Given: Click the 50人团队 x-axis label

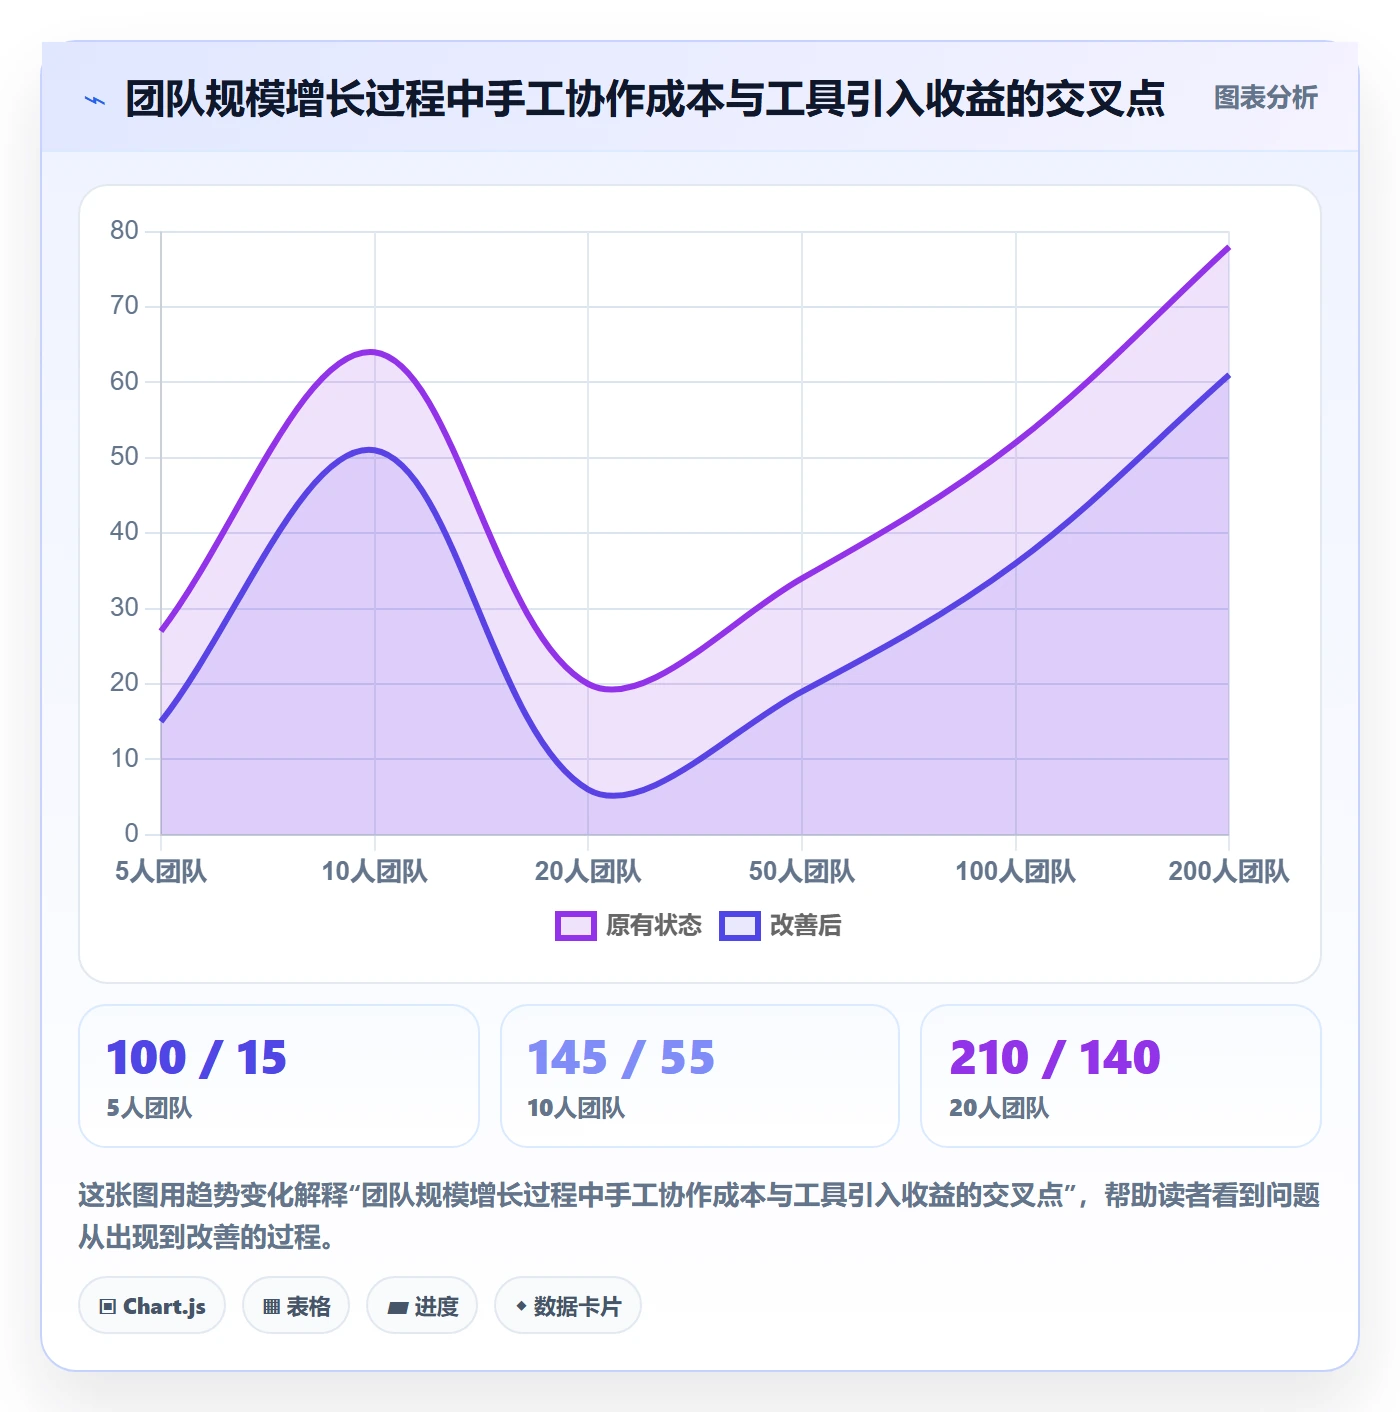Looking at the screenshot, I should (802, 871).
